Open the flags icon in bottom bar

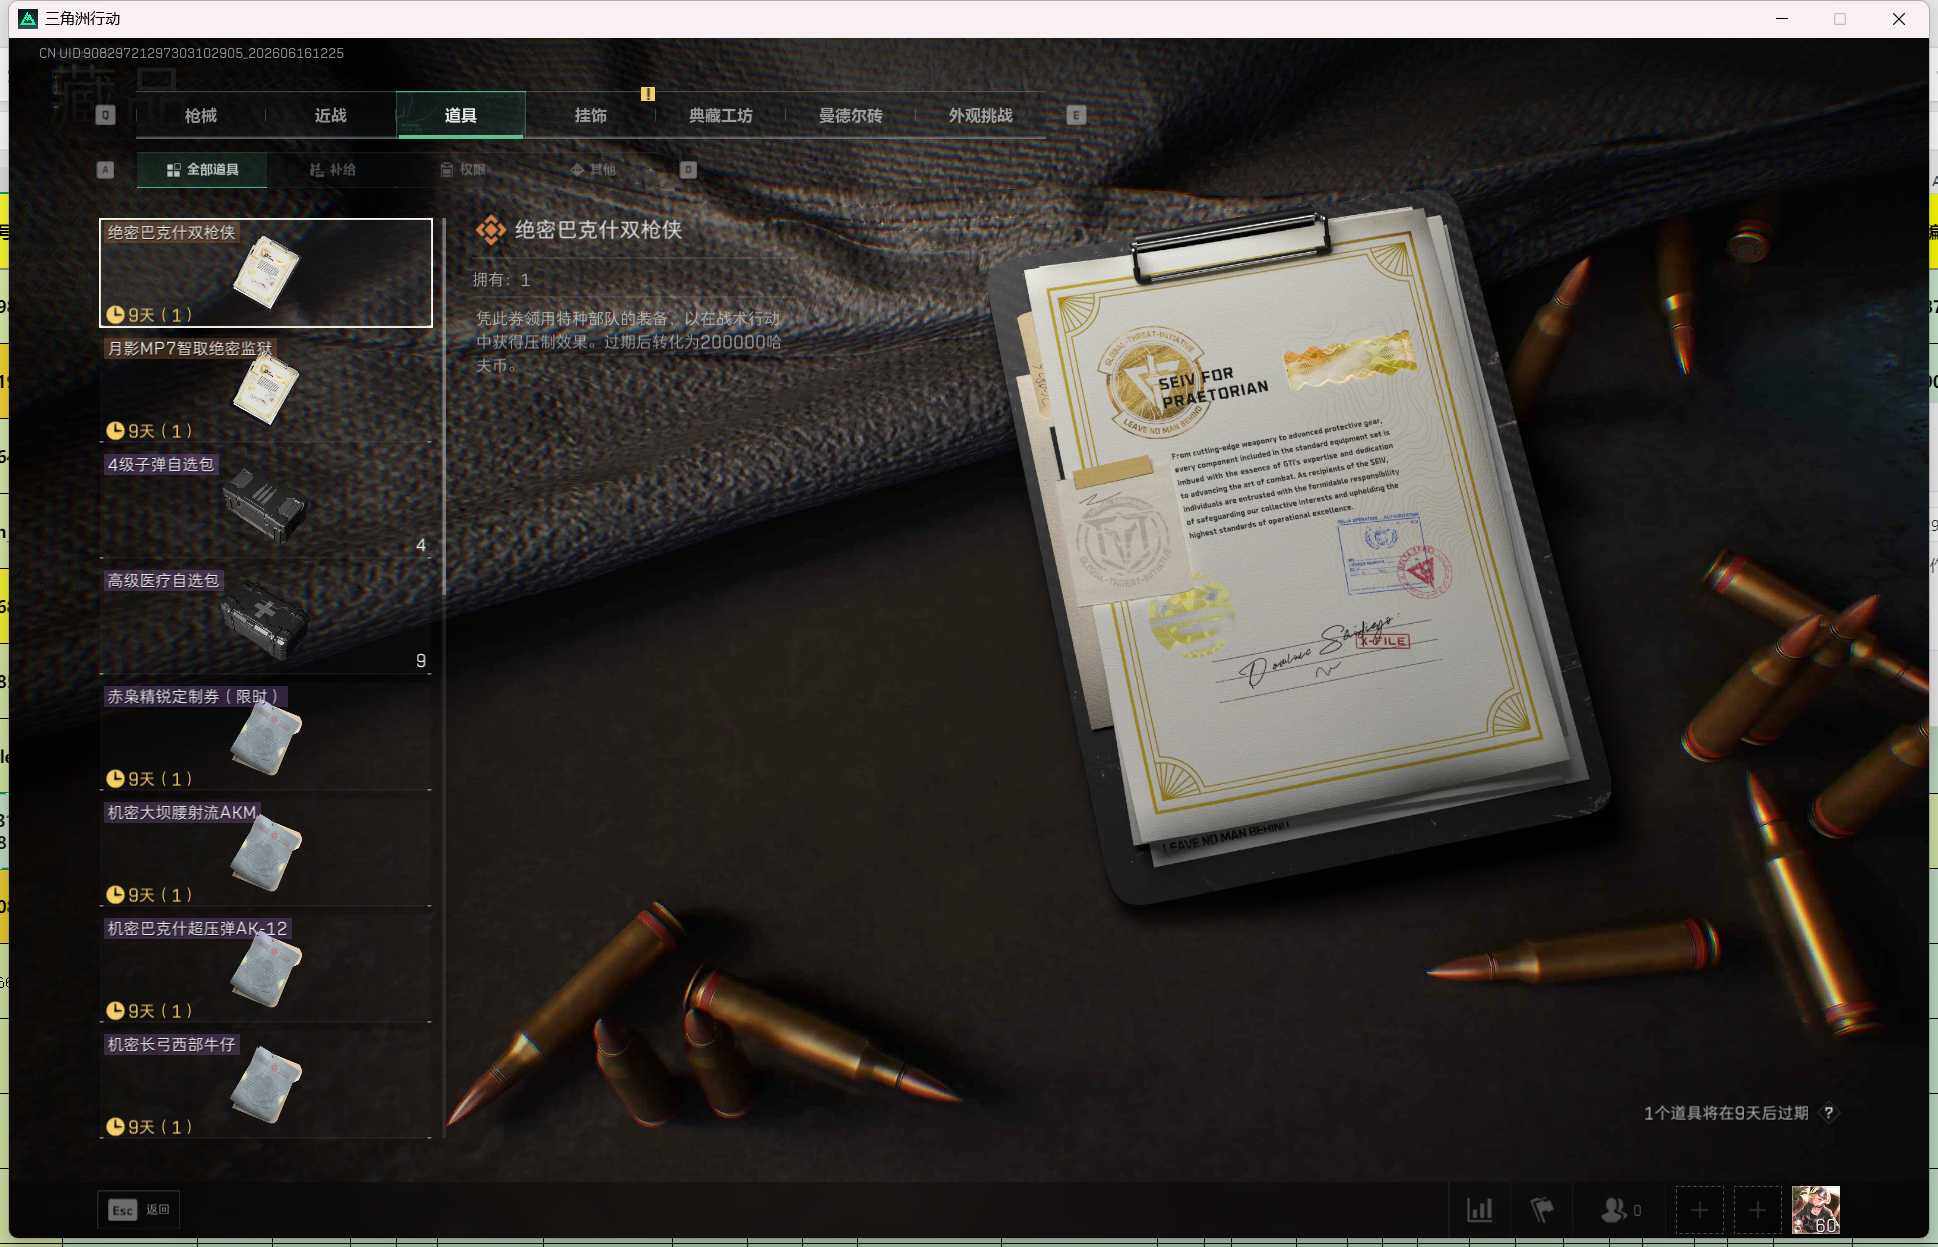click(1542, 1210)
